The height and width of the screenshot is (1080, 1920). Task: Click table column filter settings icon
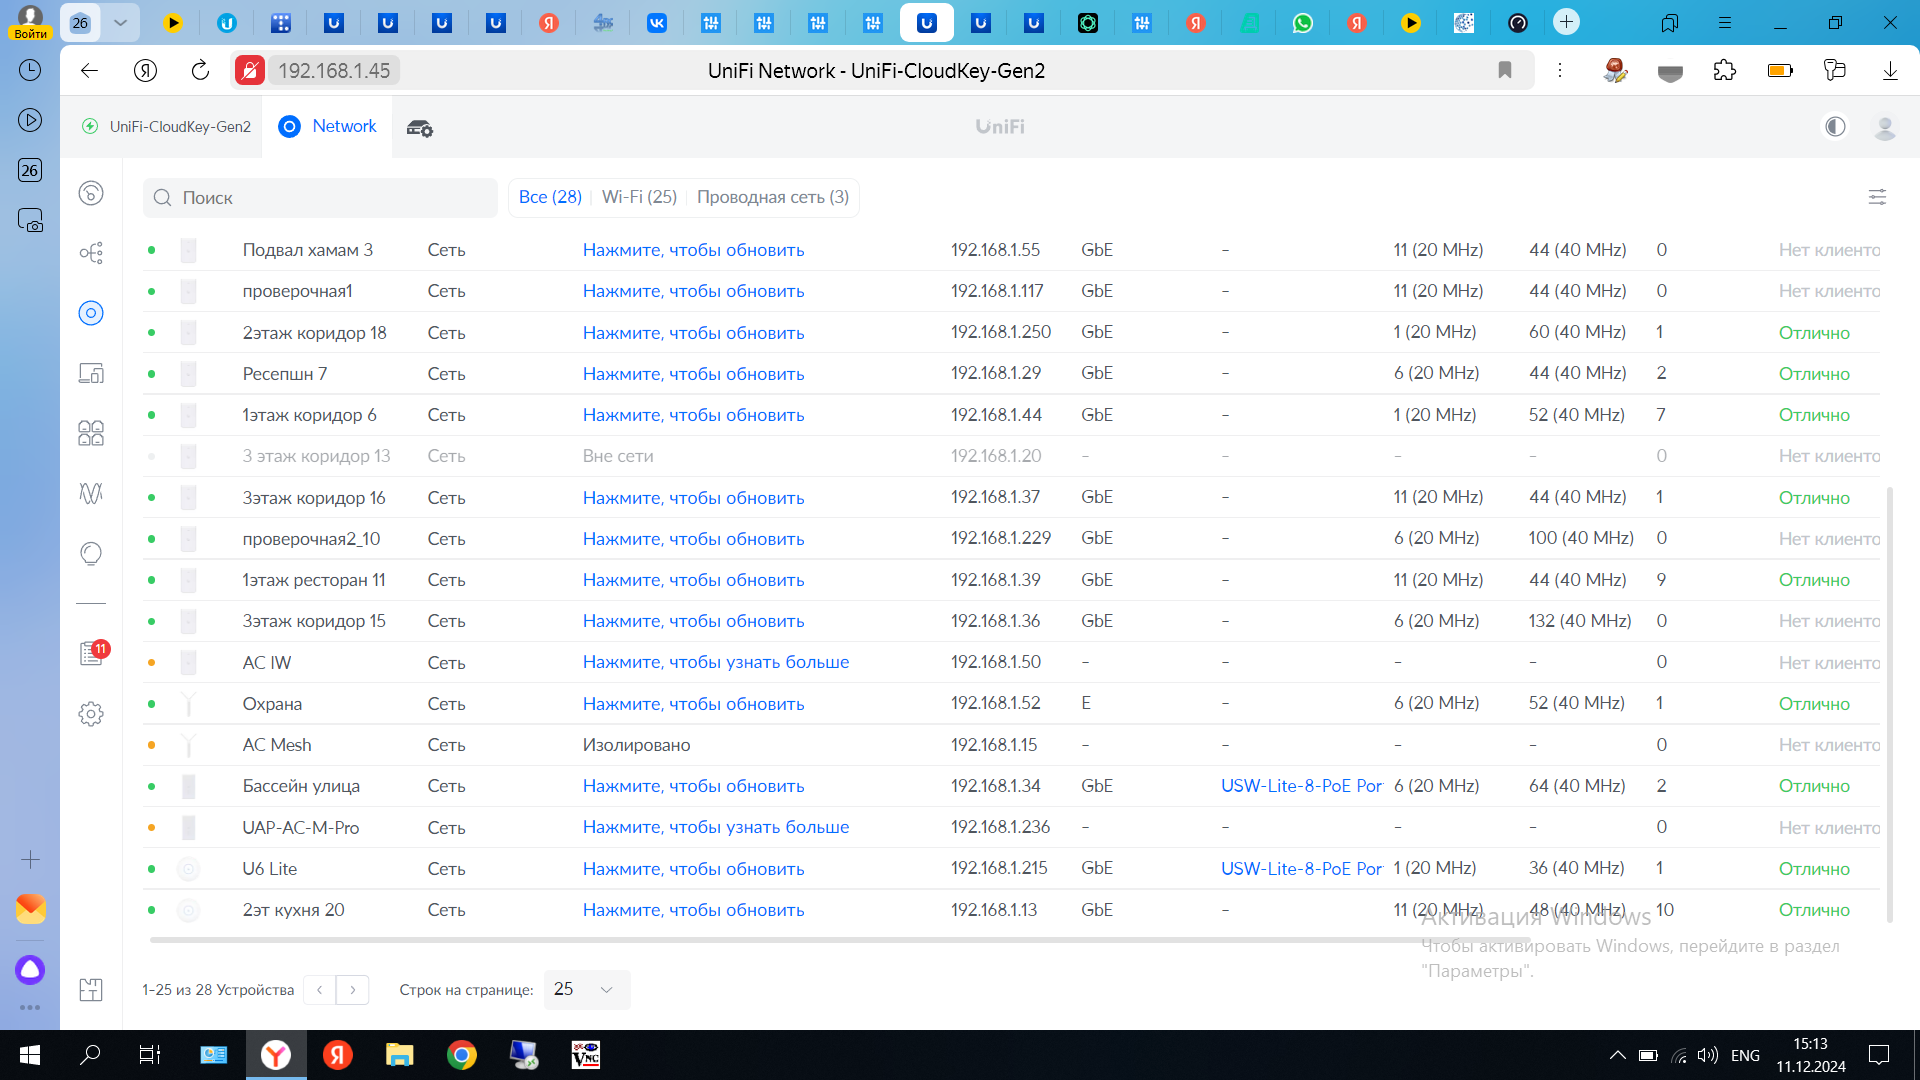pyautogui.click(x=1877, y=197)
